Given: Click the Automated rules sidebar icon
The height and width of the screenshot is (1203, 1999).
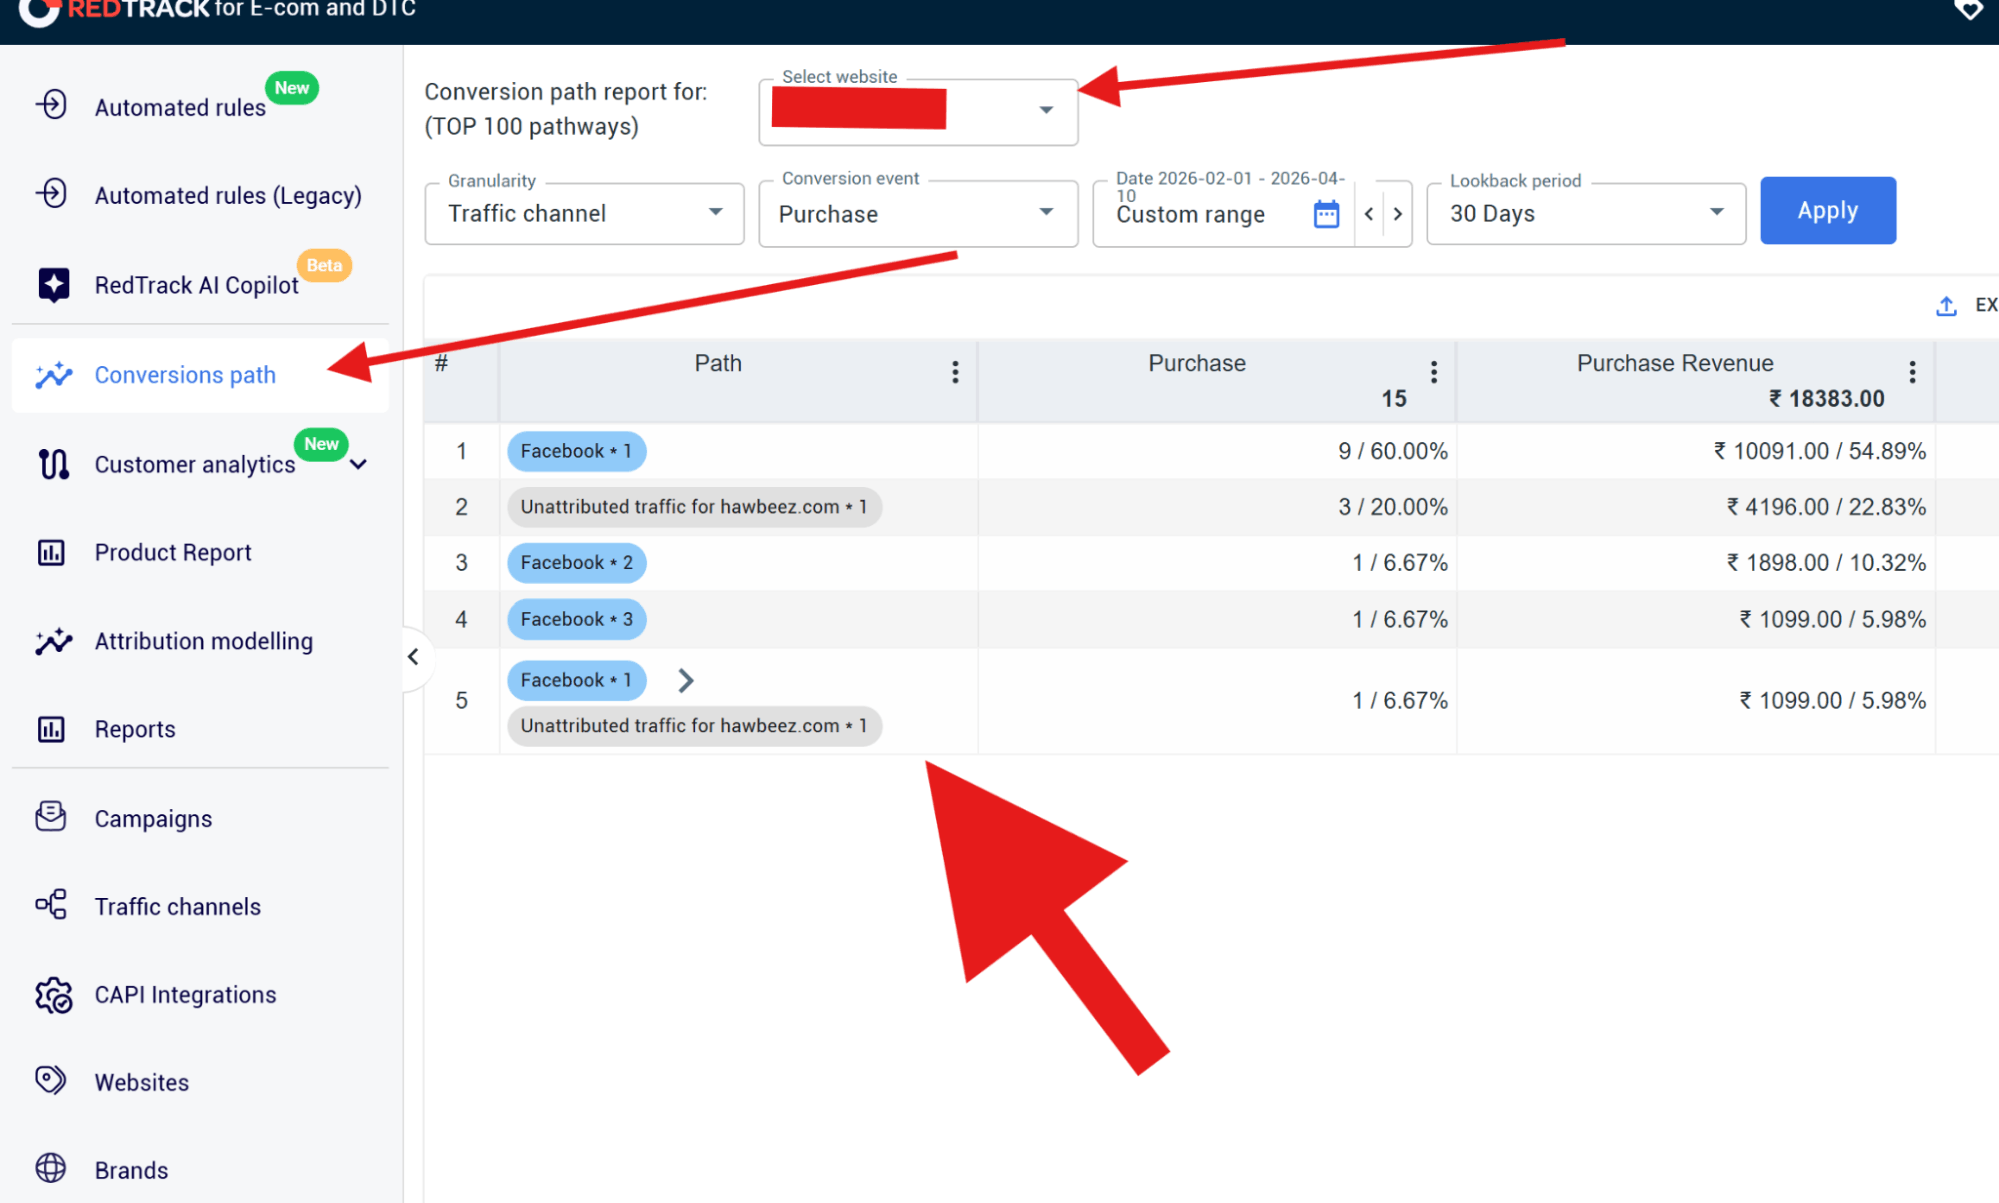Looking at the screenshot, I should point(51,104).
